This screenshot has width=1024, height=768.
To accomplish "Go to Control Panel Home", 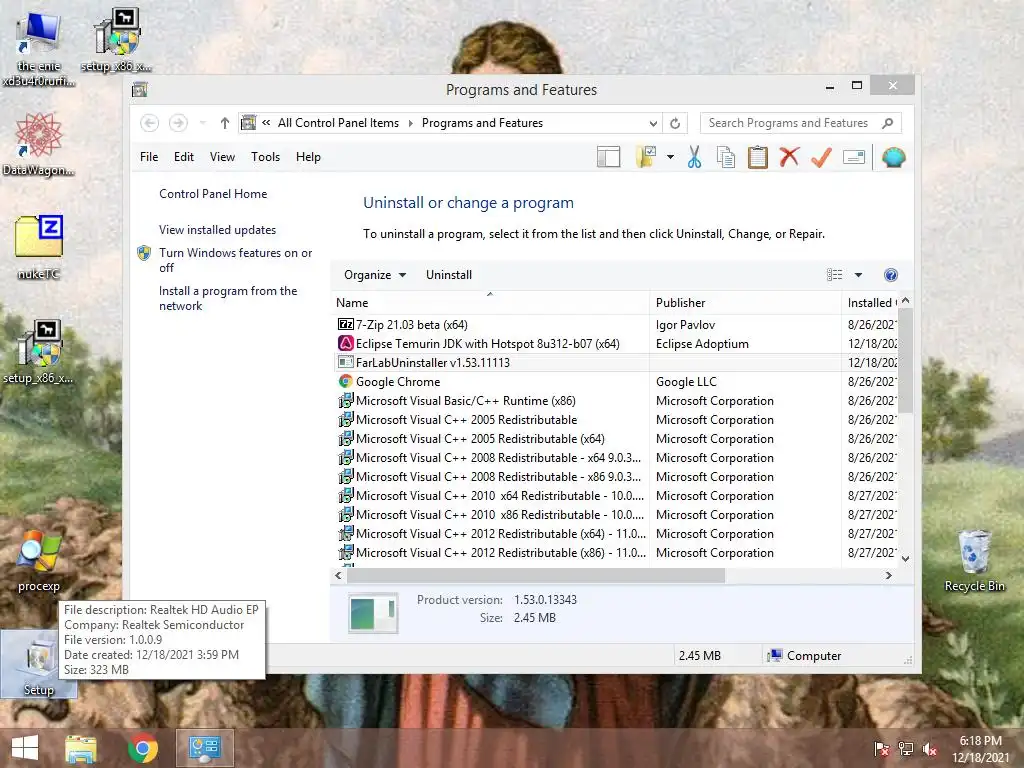I will [213, 194].
